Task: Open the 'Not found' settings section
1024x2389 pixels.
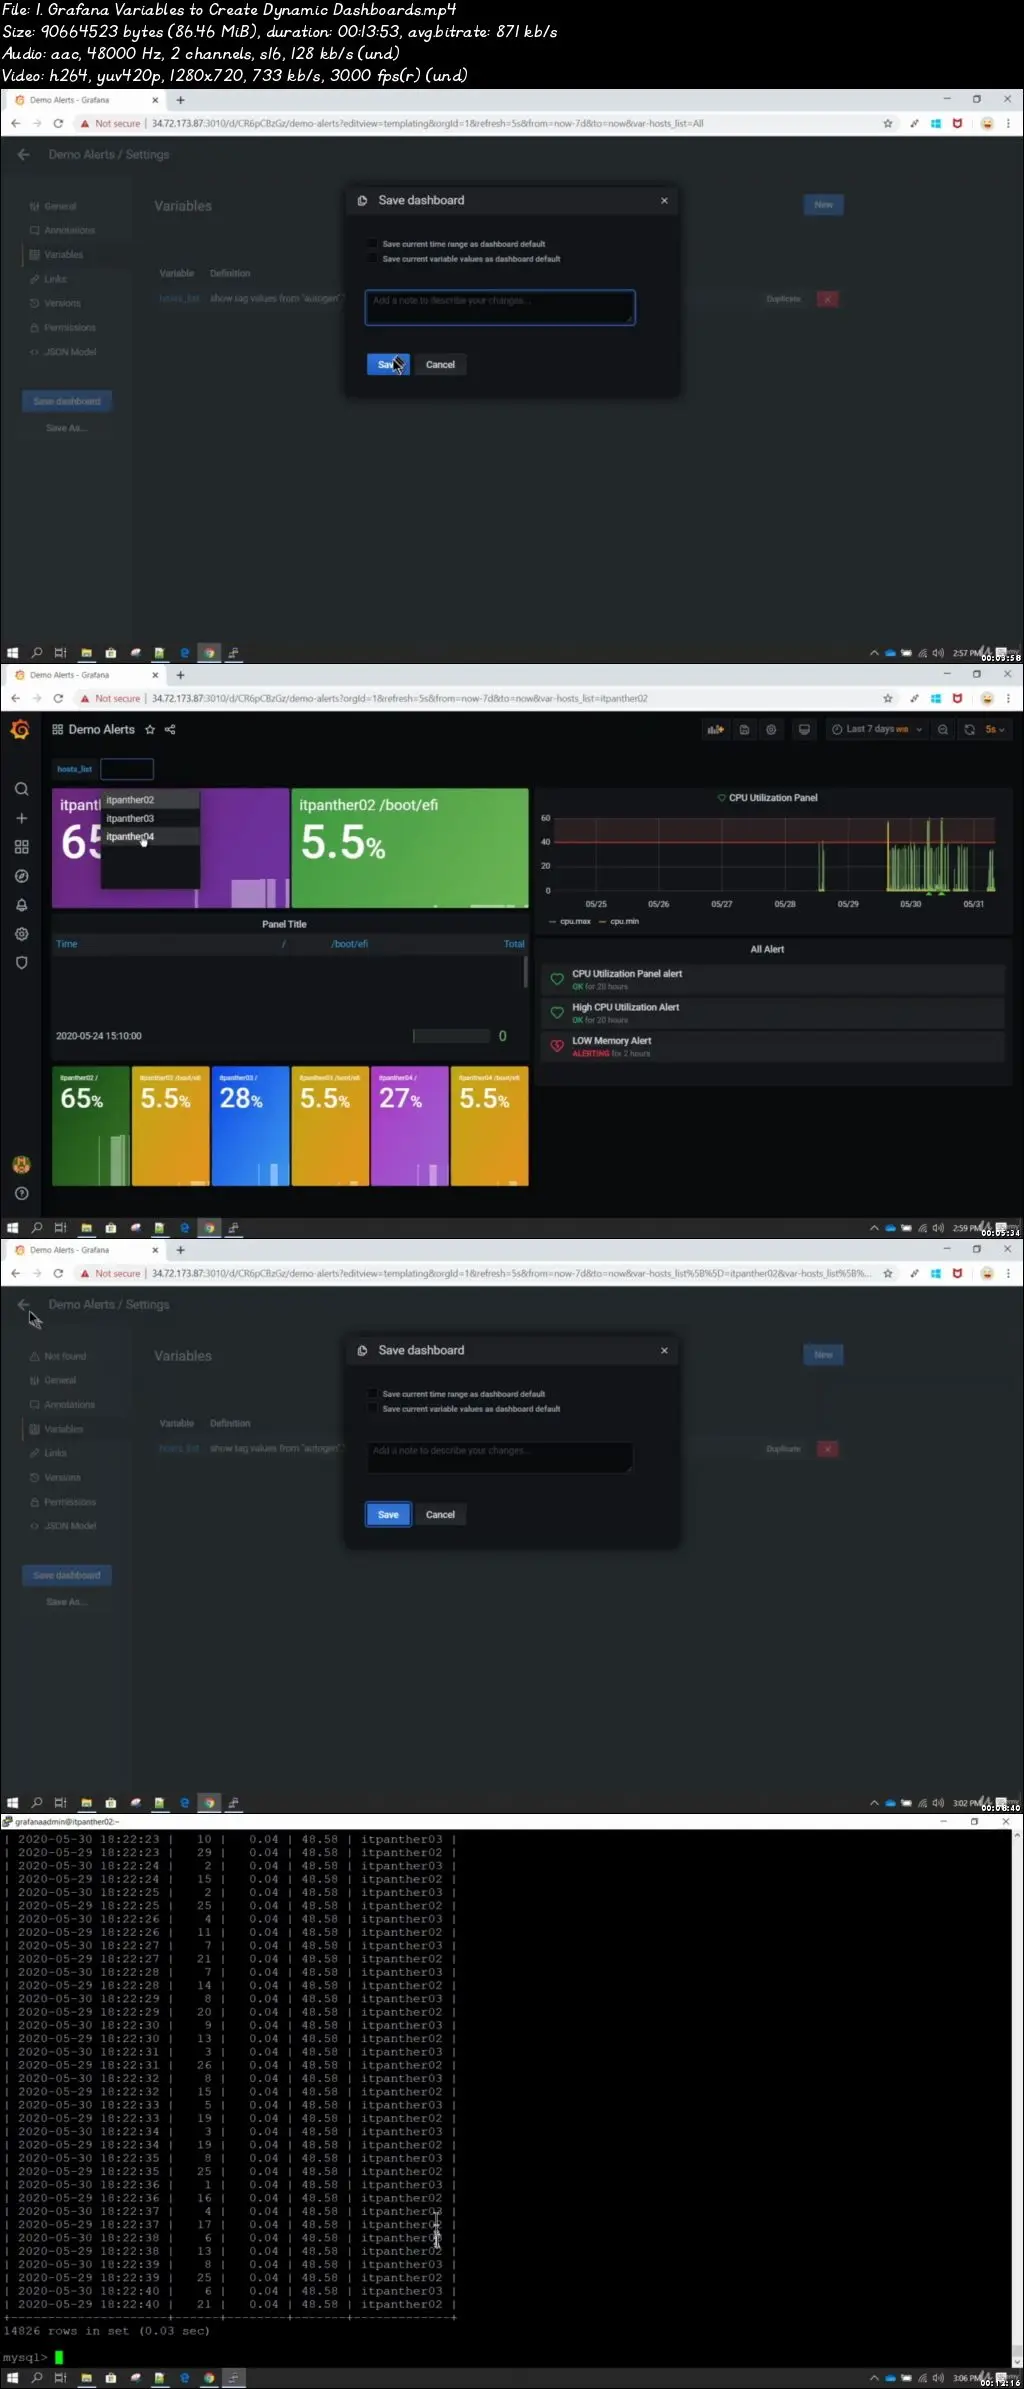Action: (x=65, y=1356)
